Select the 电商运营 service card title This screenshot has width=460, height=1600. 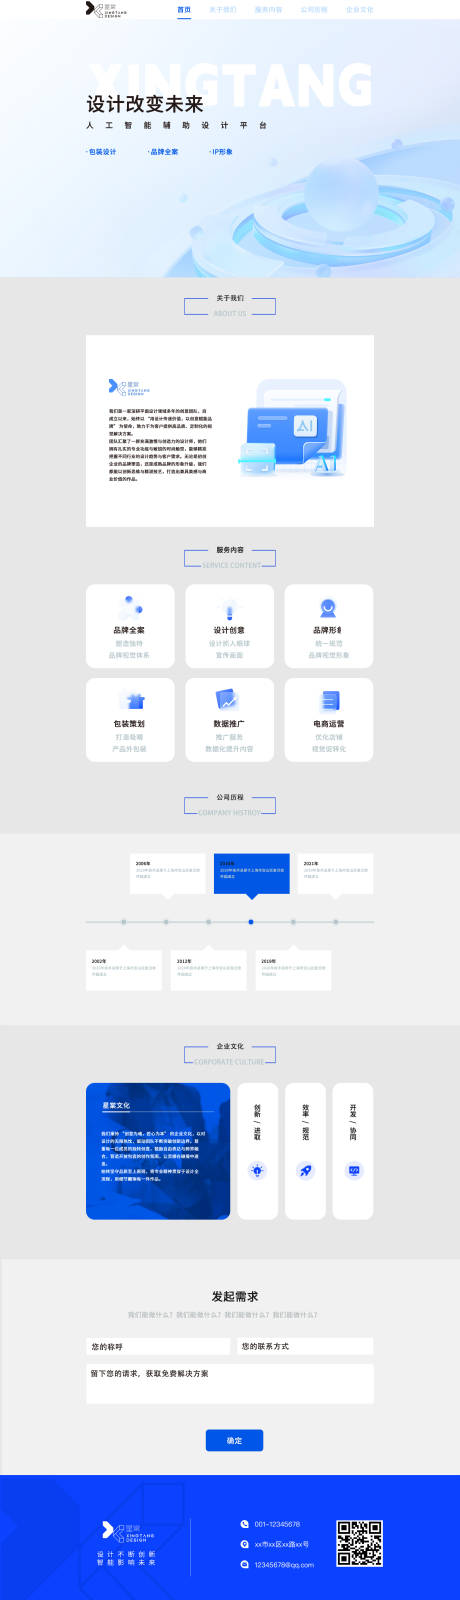[x=329, y=723]
